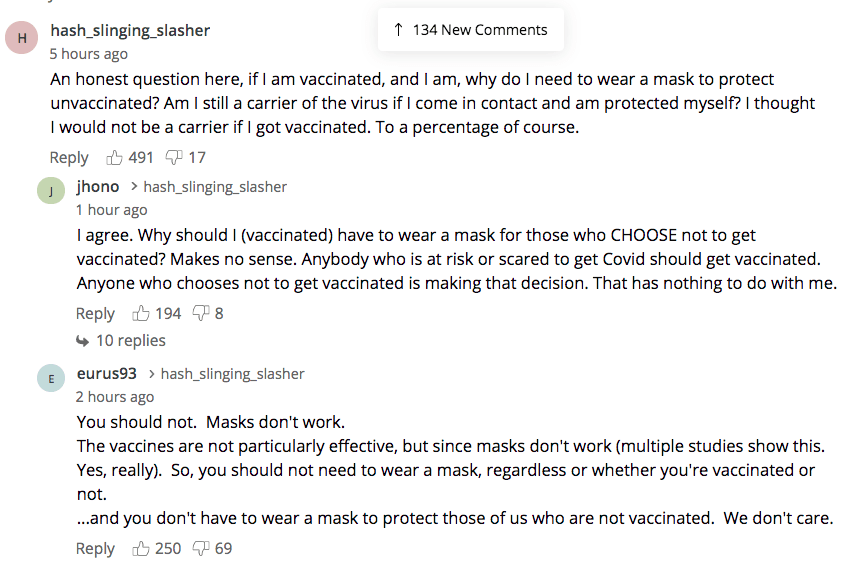Screen dimensions: 850x565
Task: Upvote hash_slinging_slasher's comment
Action: (x=115, y=157)
